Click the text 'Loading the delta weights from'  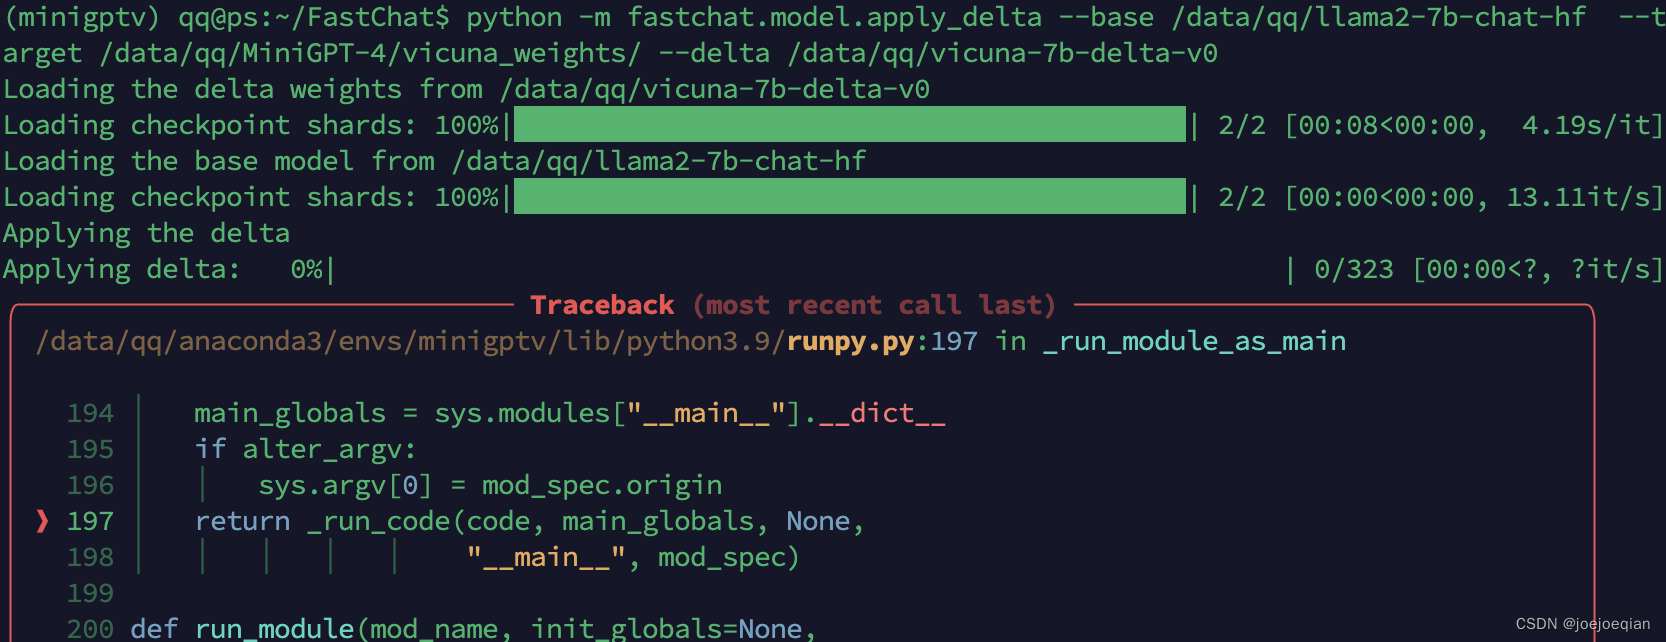click(x=243, y=89)
